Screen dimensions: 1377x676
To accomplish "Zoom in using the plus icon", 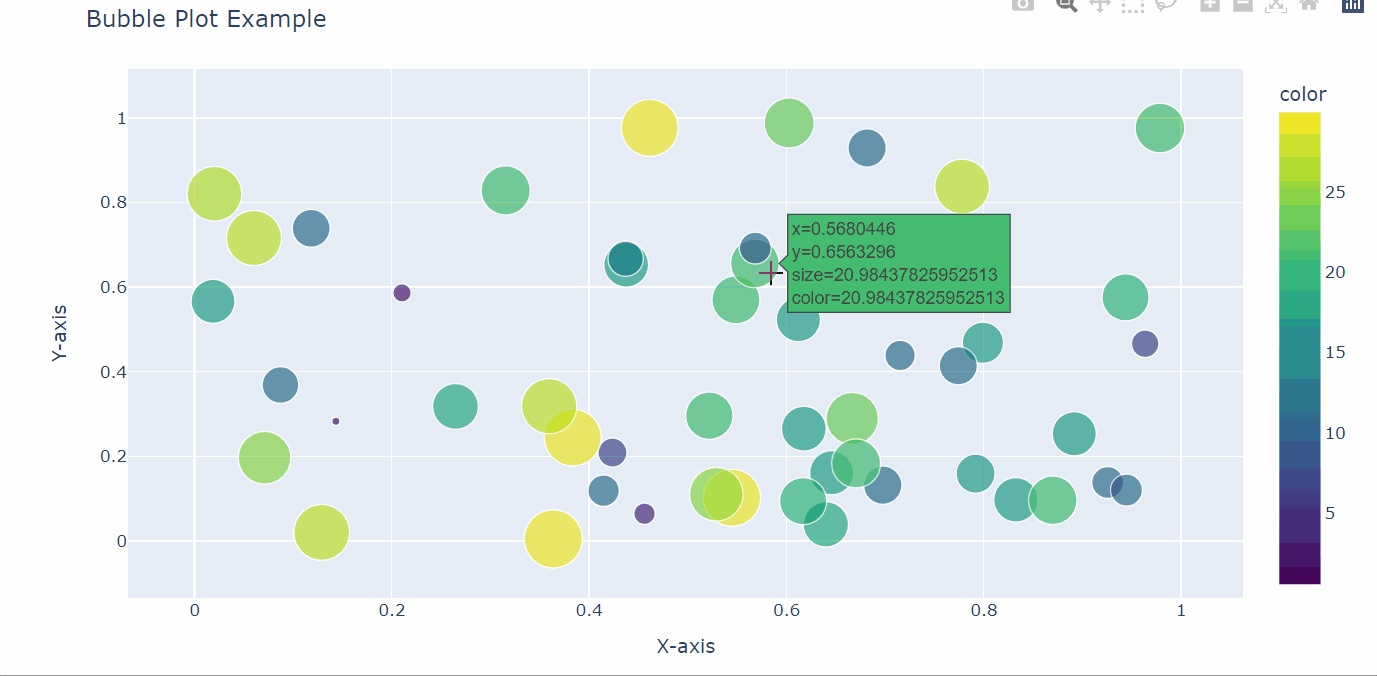I will pyautogui.click(x=1210, y=4).
